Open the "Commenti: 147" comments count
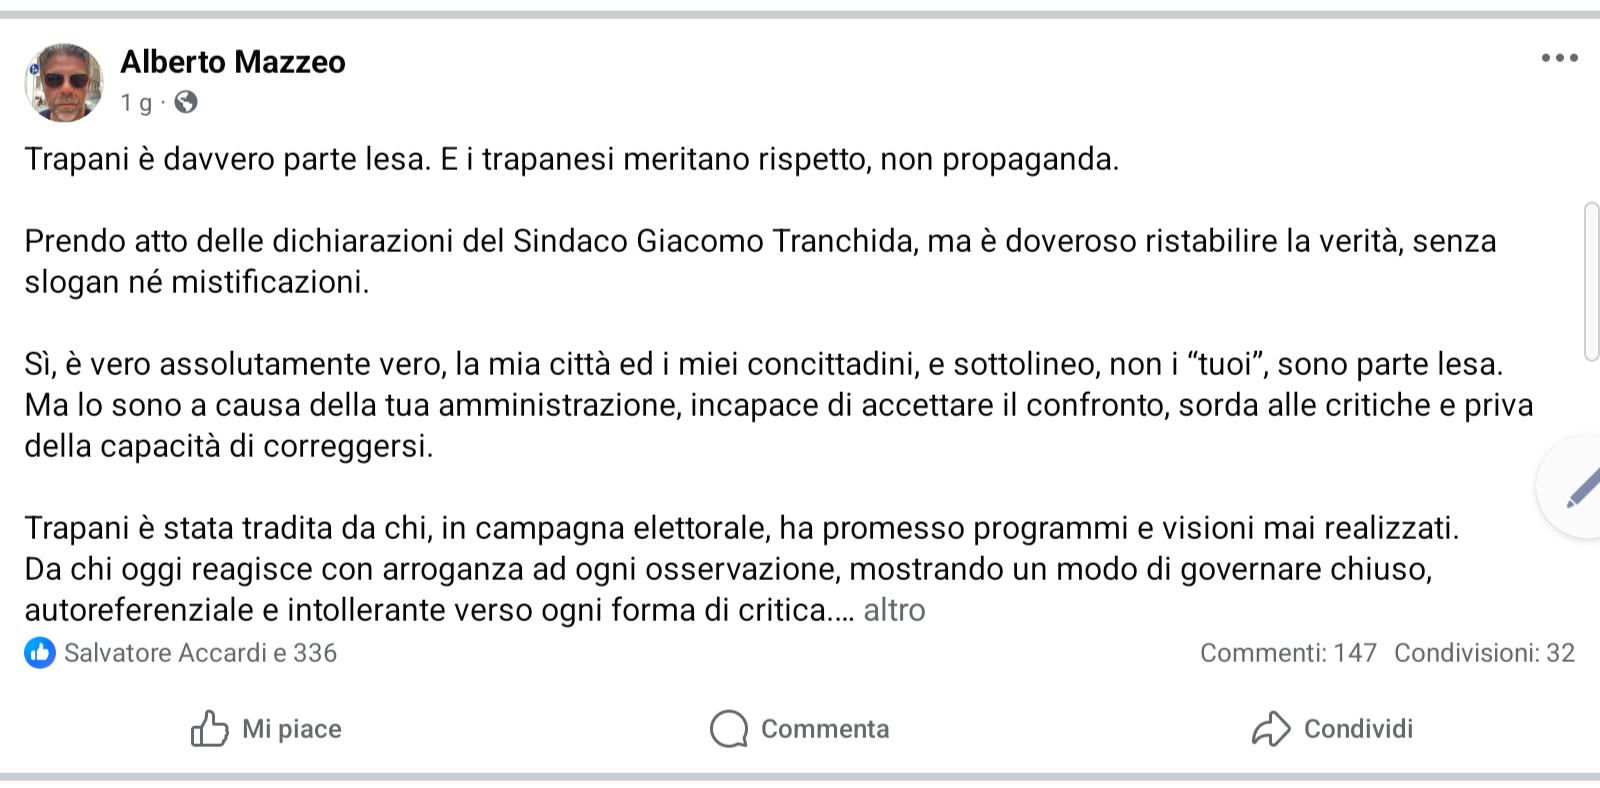This screenshot has width=1600, height=788. click(x=1288, y=653)
